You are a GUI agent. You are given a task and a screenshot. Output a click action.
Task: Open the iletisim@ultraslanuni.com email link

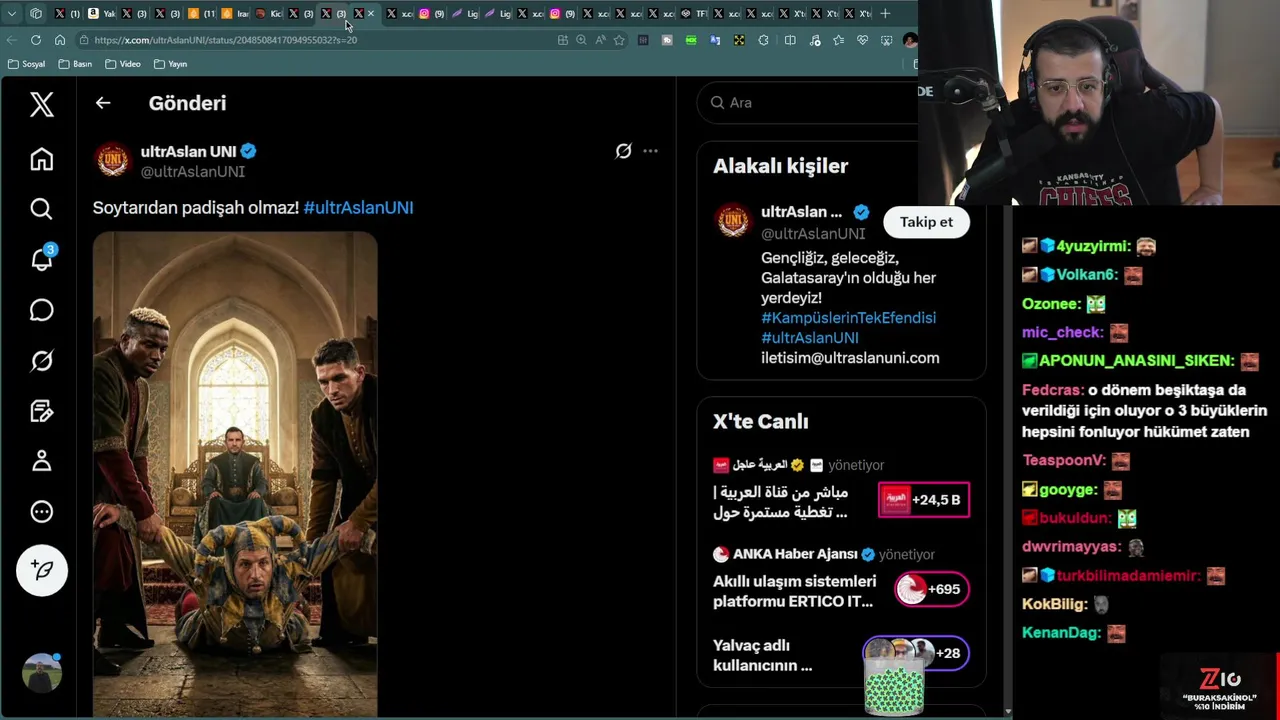click(850, 357)
